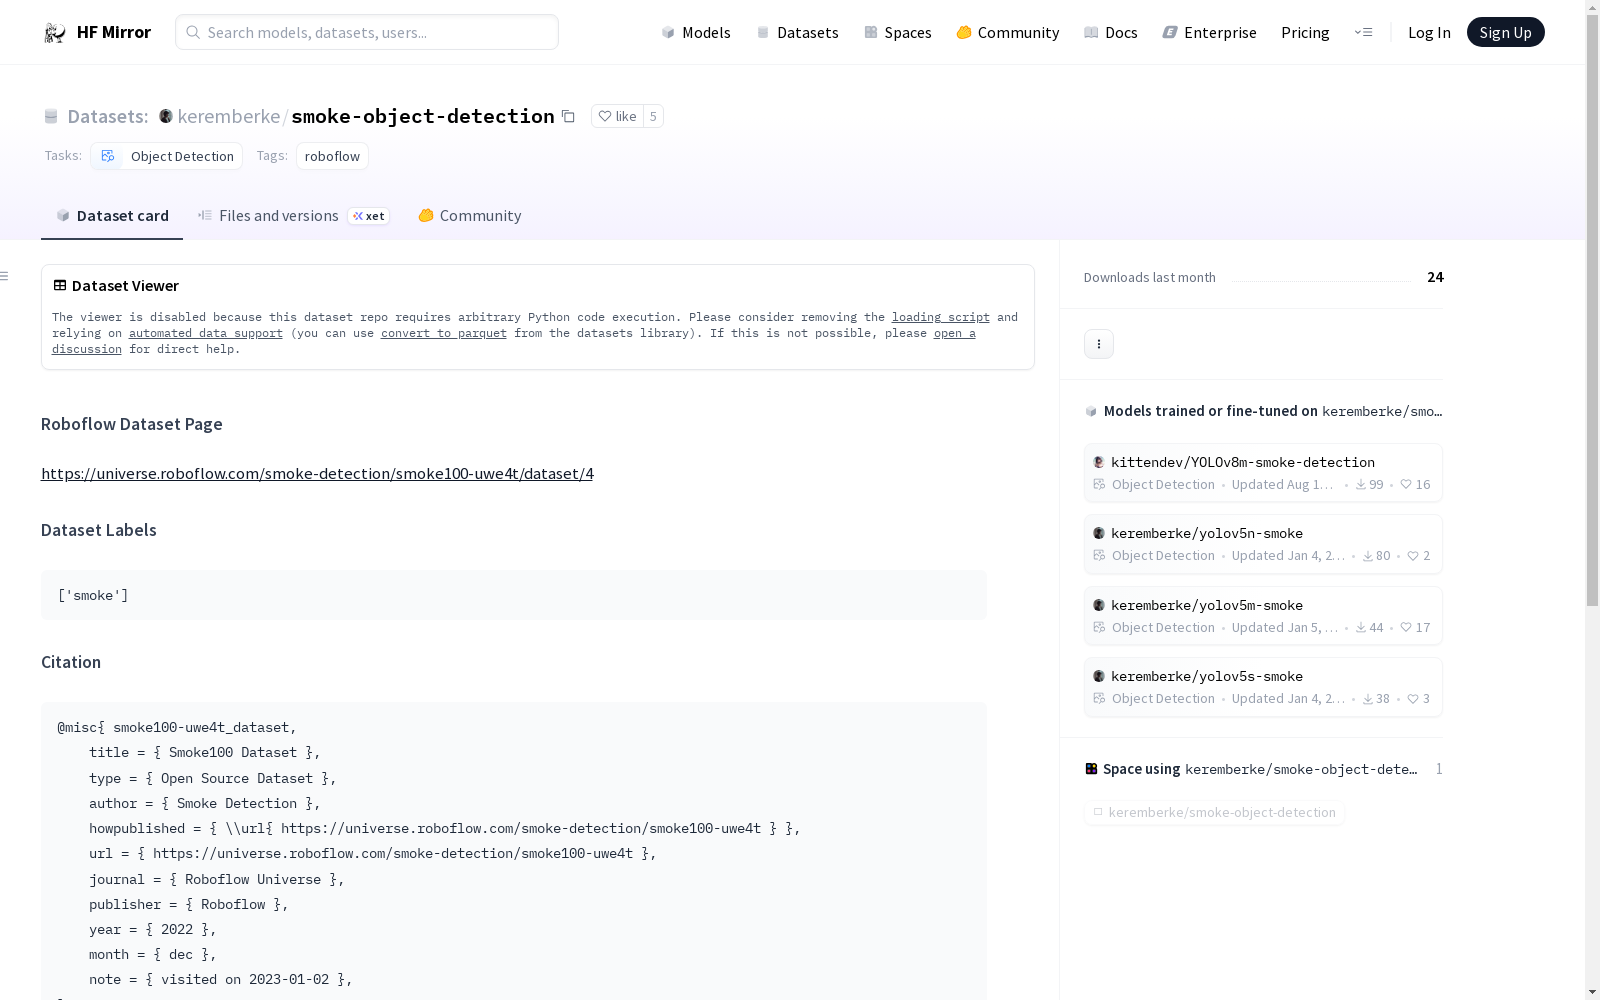Click the Dataset Viewer table icon
The height and width of the screenshot is (1000, 1600).
coord(60,285)
